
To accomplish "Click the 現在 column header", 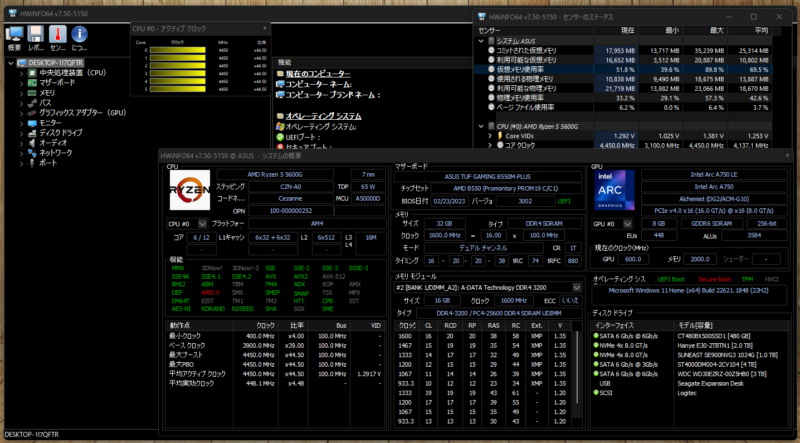I will (615, 31).
